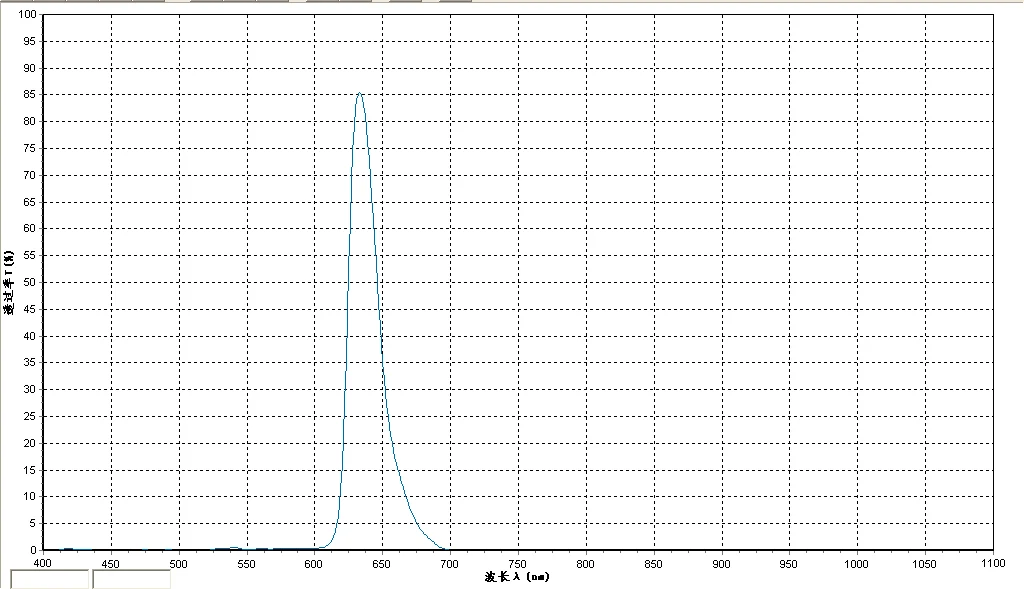Click the y-axis tick label "60"

point(29,228)
